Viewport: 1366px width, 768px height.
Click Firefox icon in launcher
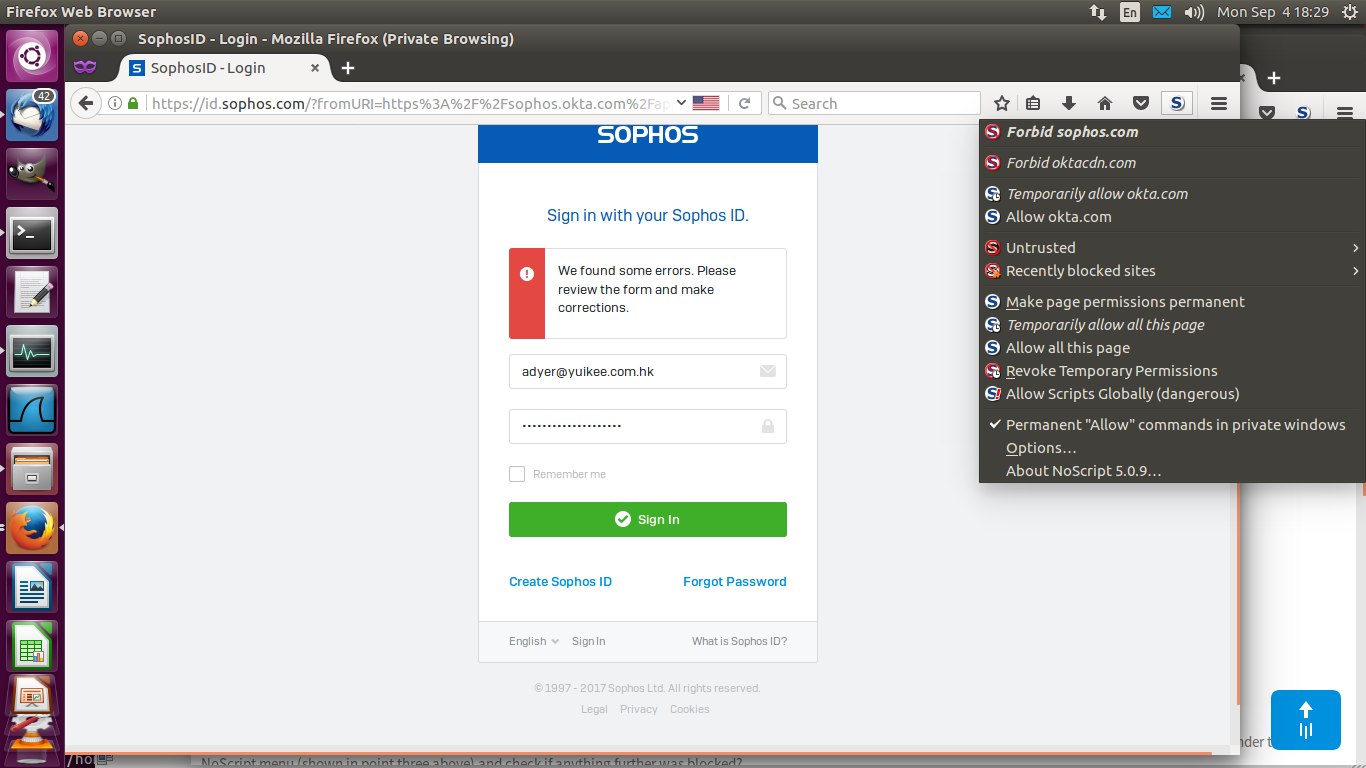pyautogui.click(x=32, y=528)
